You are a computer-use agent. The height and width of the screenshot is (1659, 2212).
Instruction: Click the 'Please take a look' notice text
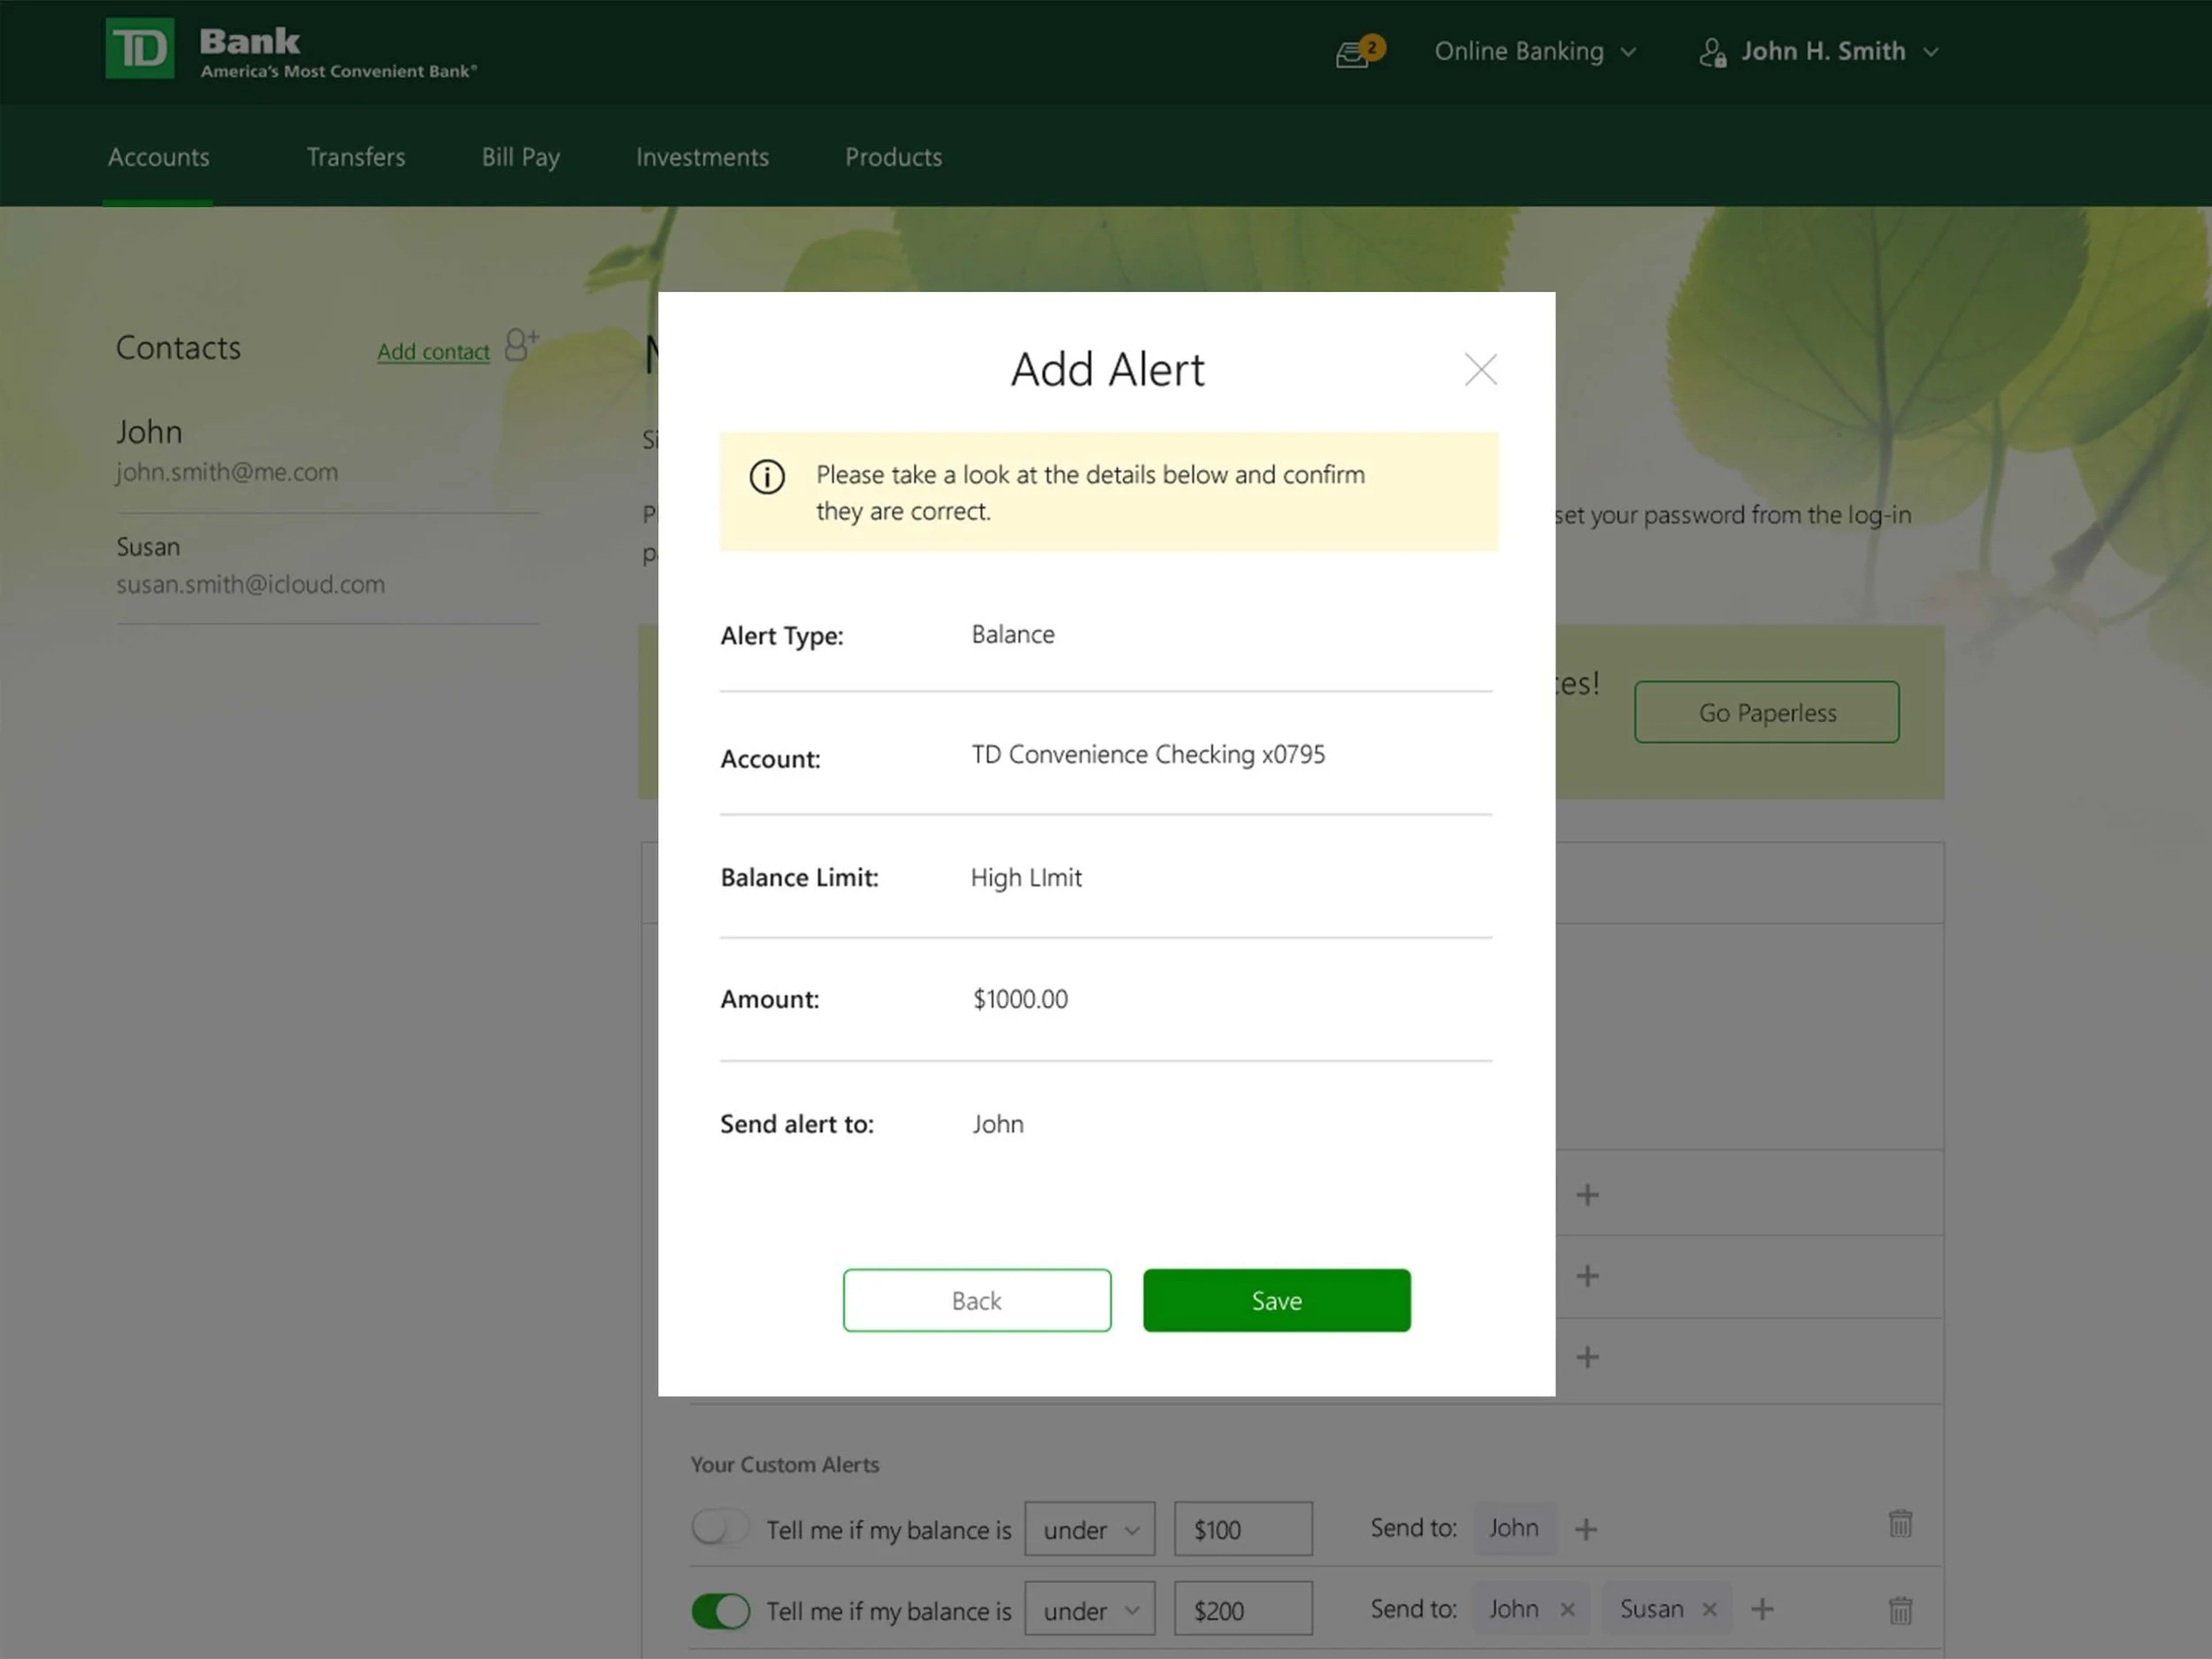[1090, 493]
